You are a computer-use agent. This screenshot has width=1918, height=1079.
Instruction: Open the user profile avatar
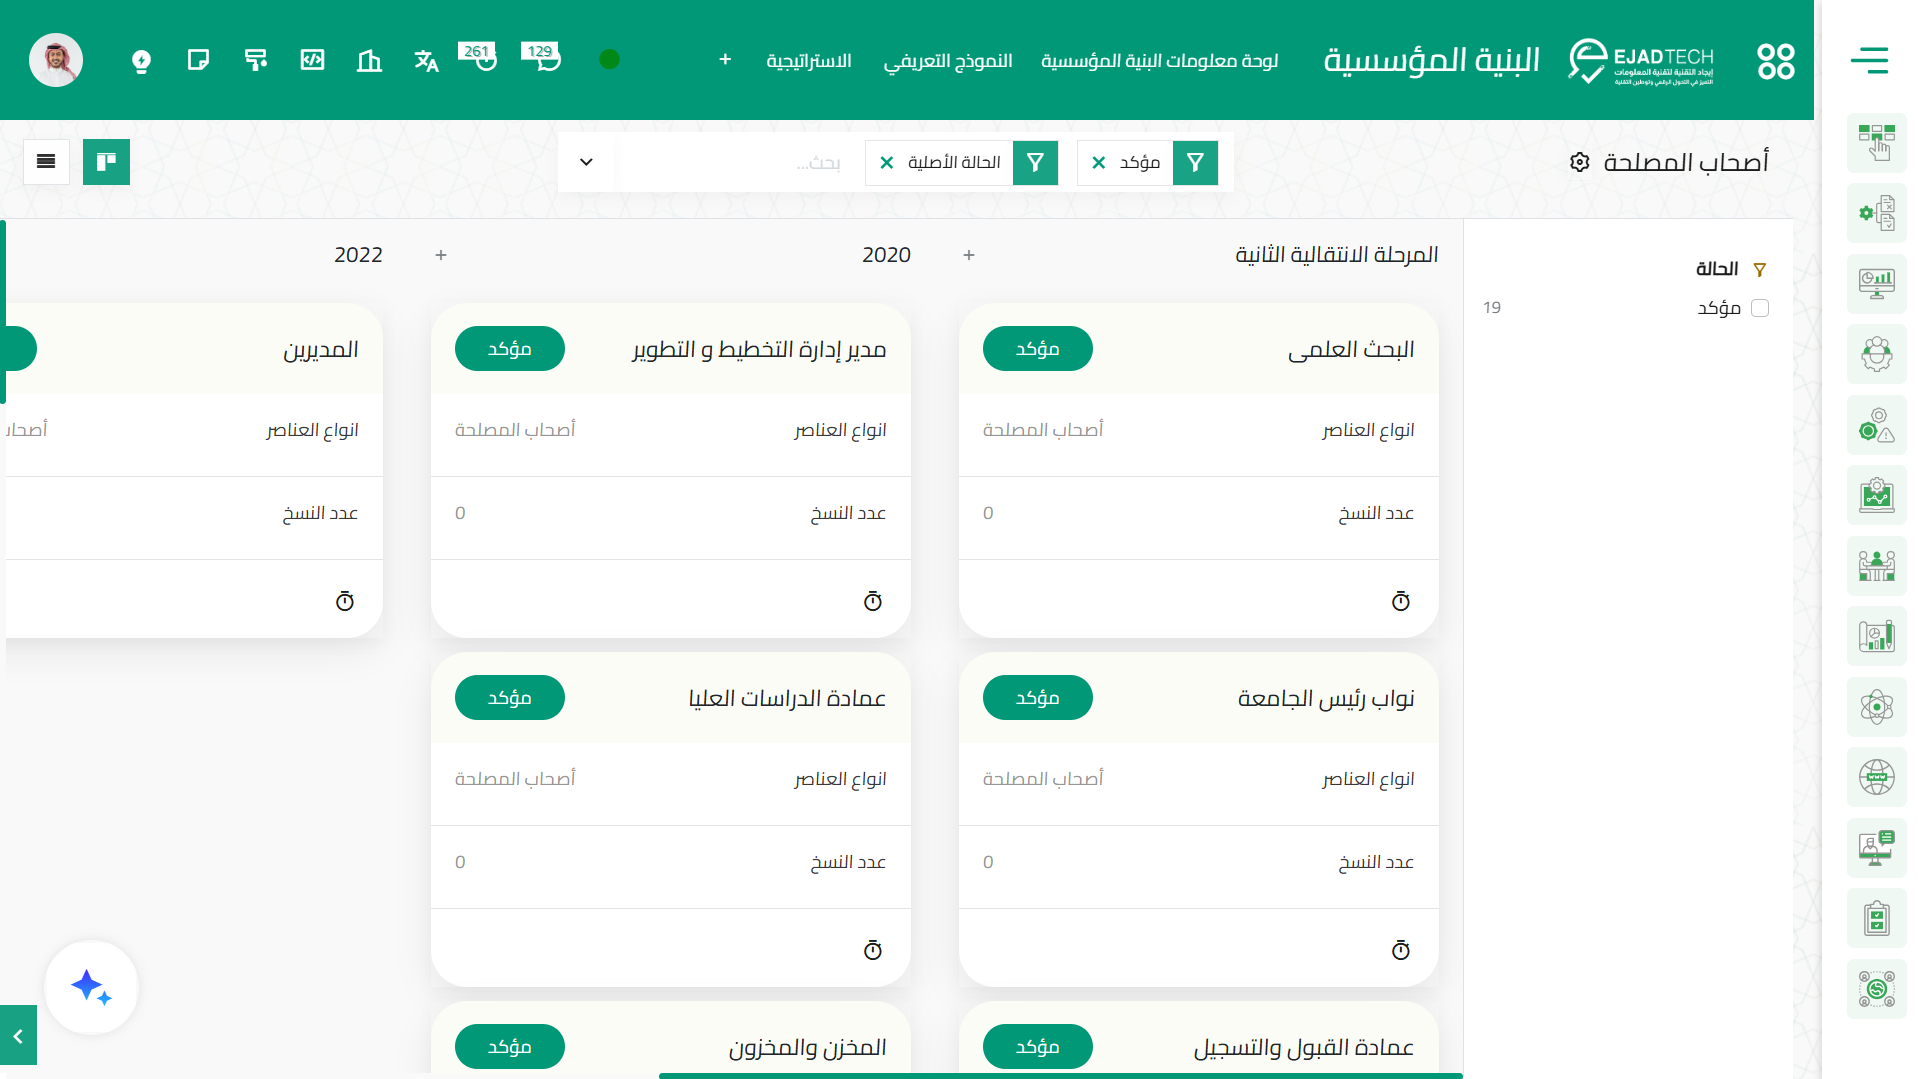[56, 61]
